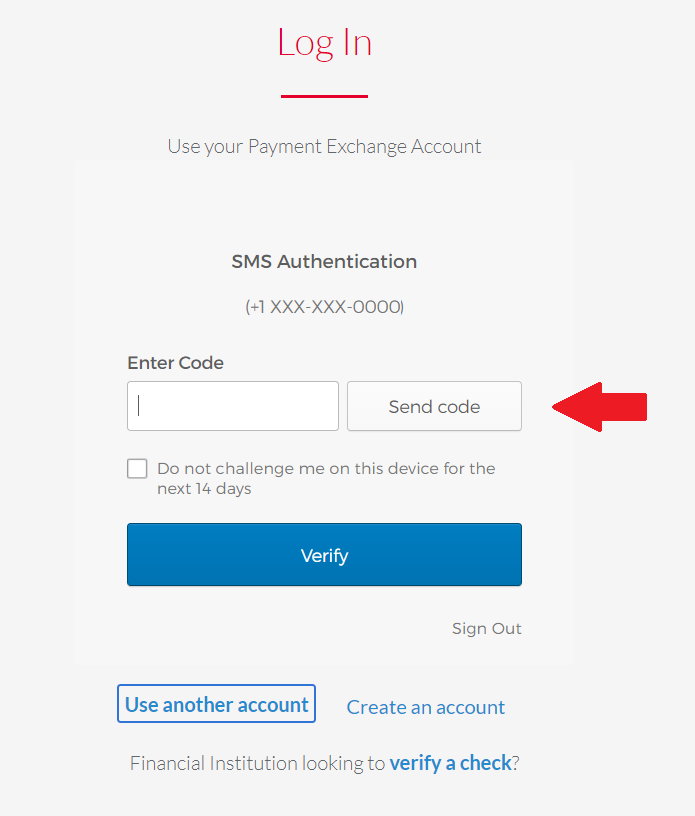The width and height of the screenshot is (695, 816).
Task: Sign out of the Payment Exchange account
Action: (486, 628)
